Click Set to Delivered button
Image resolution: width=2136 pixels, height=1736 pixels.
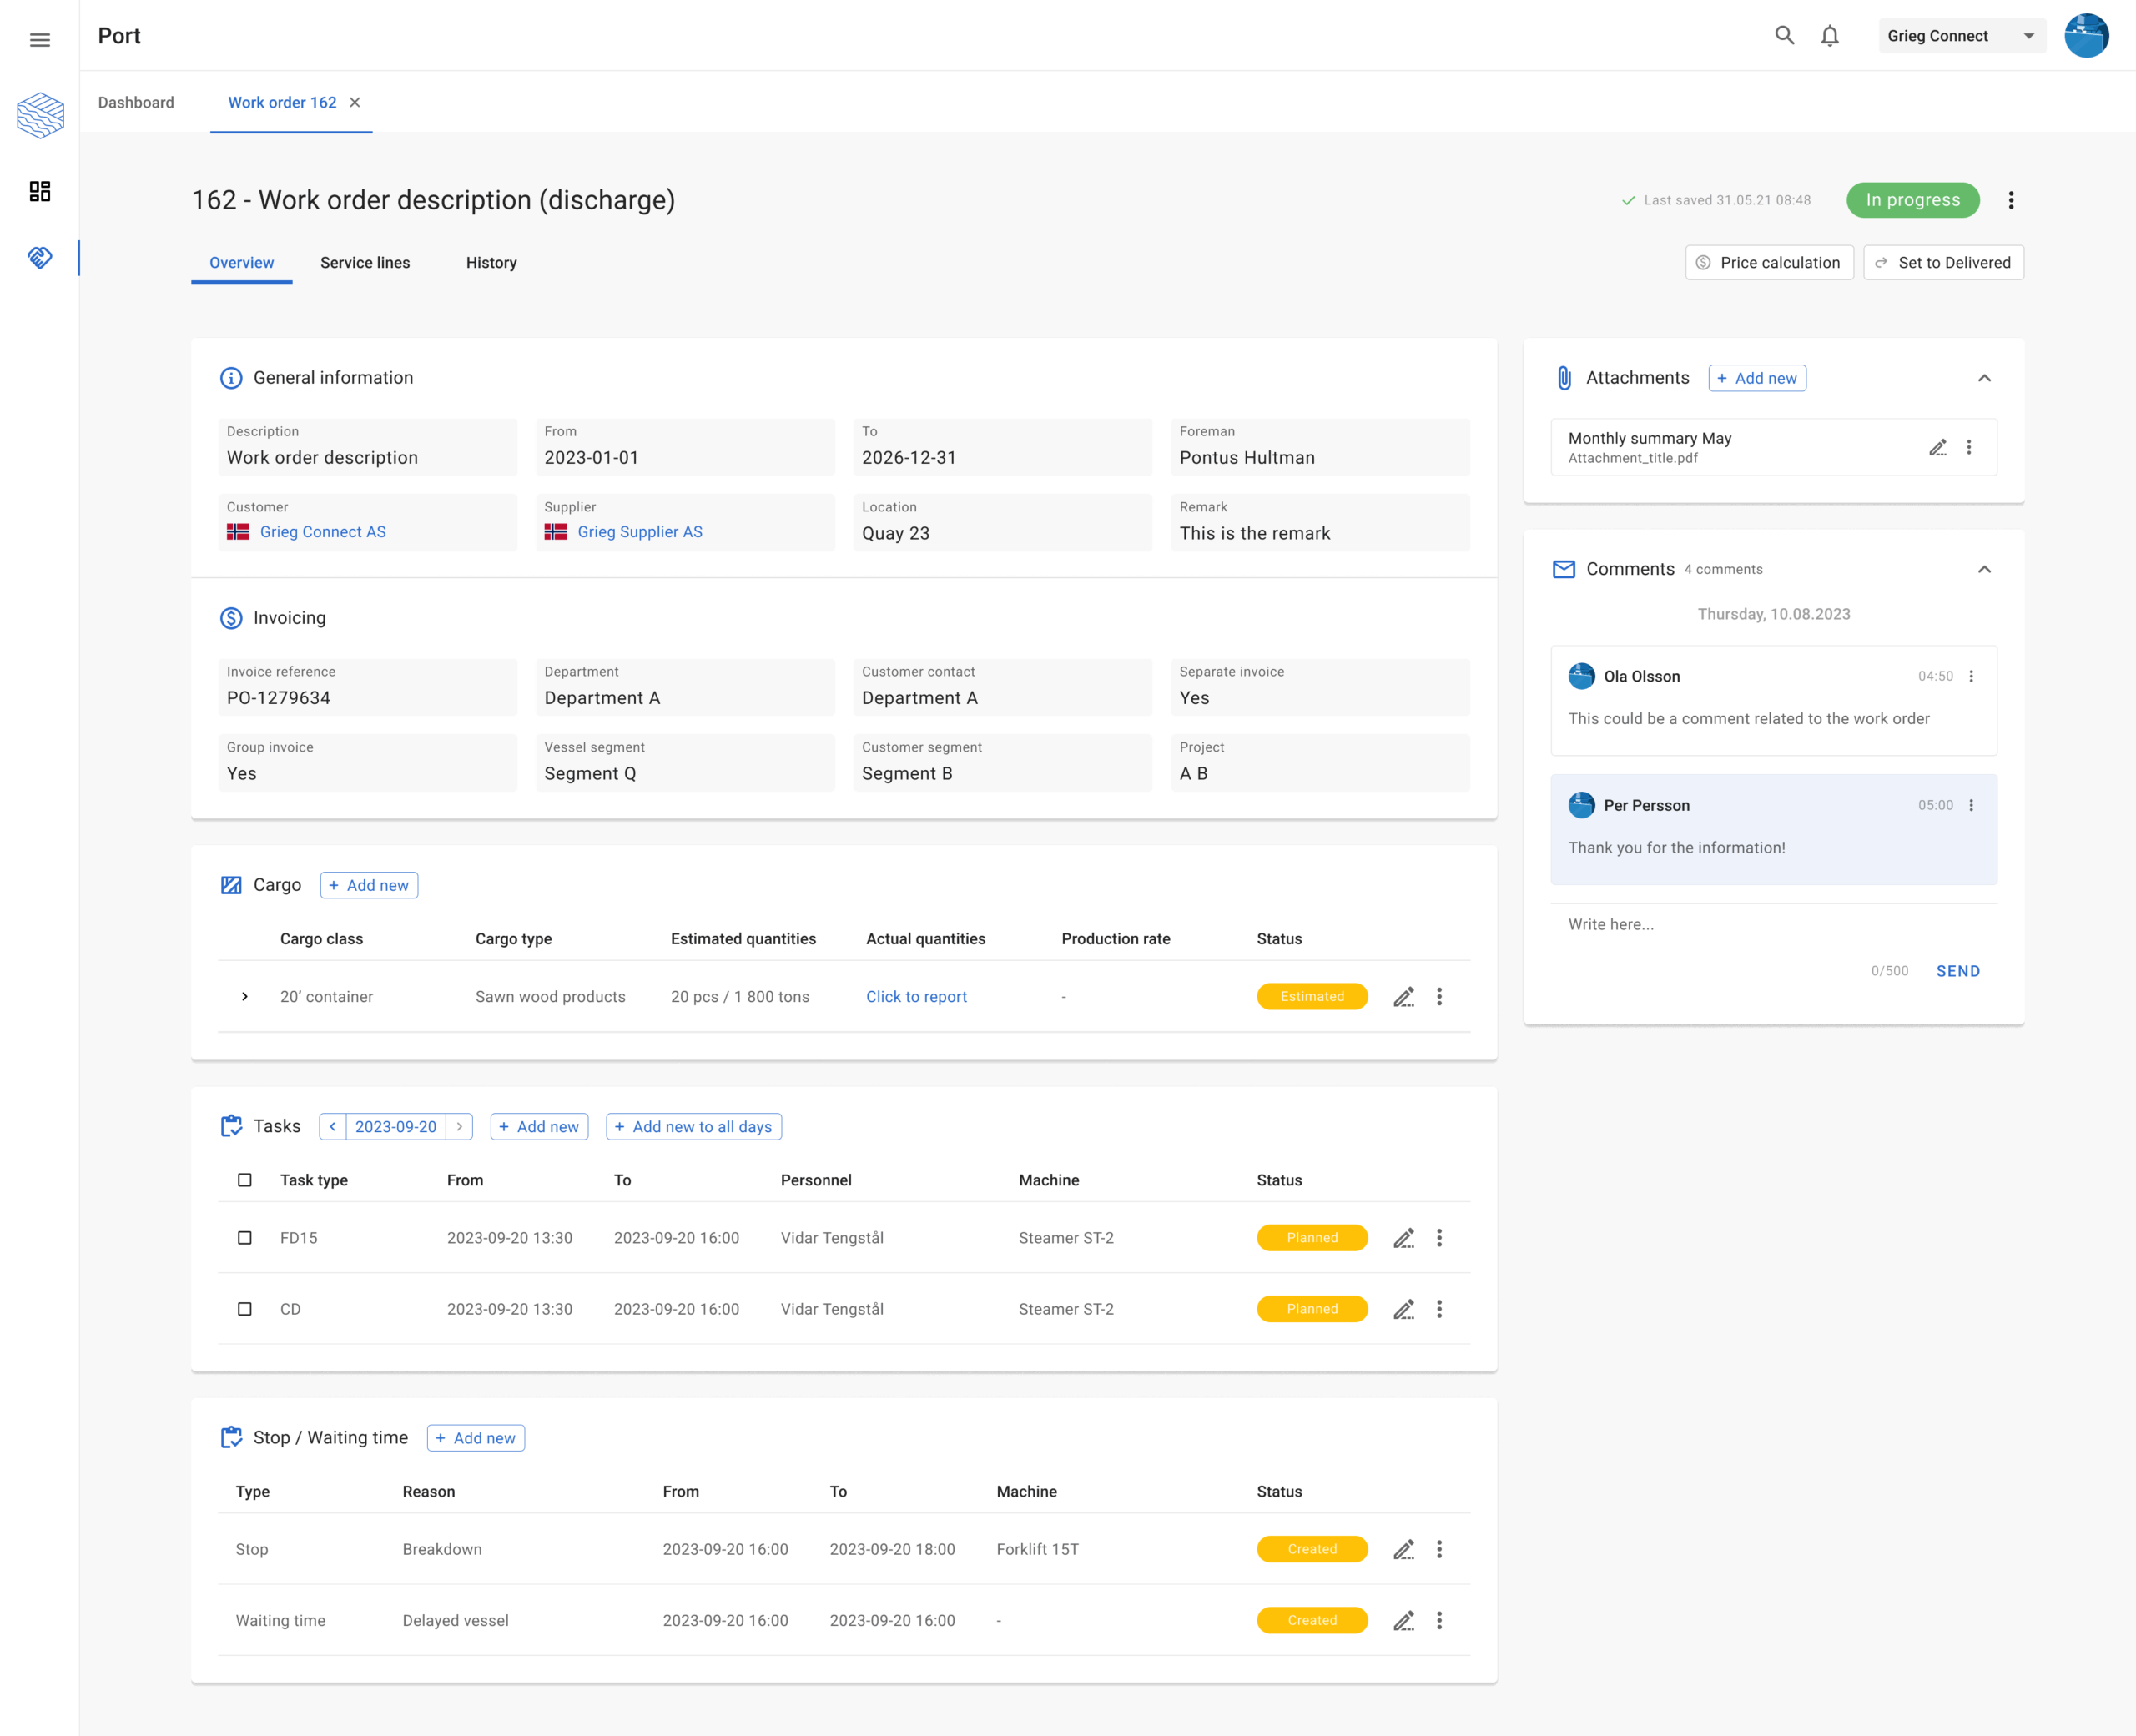[x=1942, y=263]
